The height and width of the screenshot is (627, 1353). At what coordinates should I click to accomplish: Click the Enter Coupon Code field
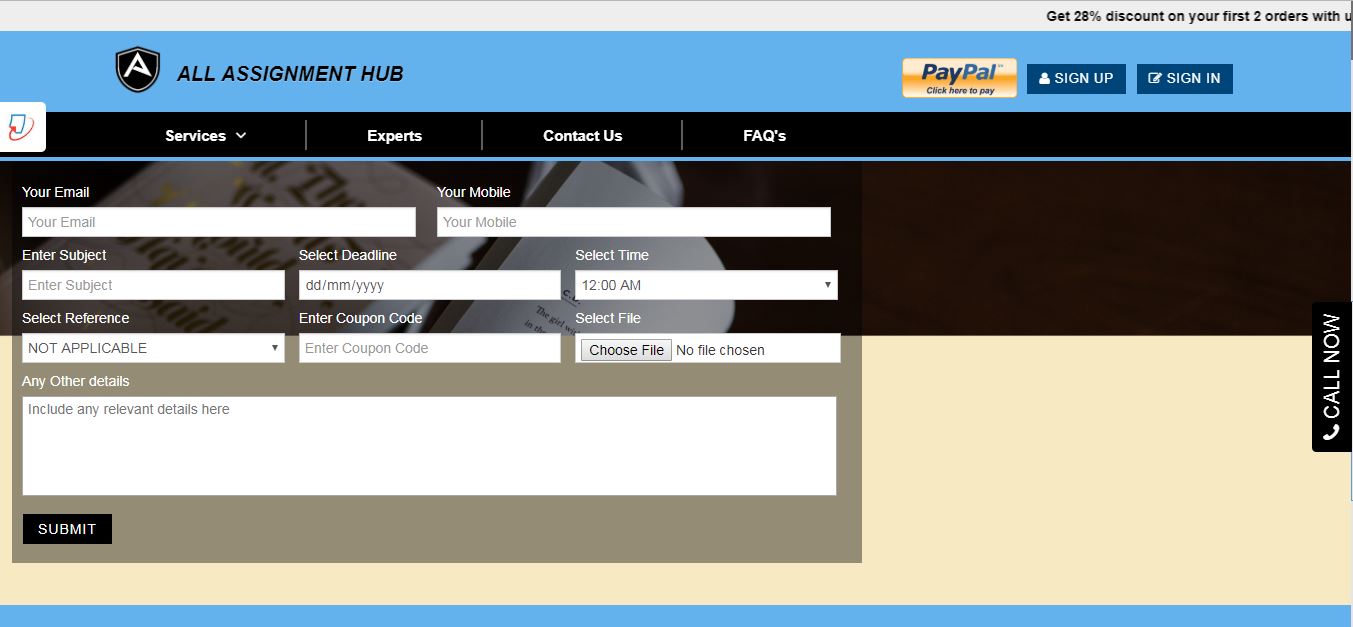[429, 348]
